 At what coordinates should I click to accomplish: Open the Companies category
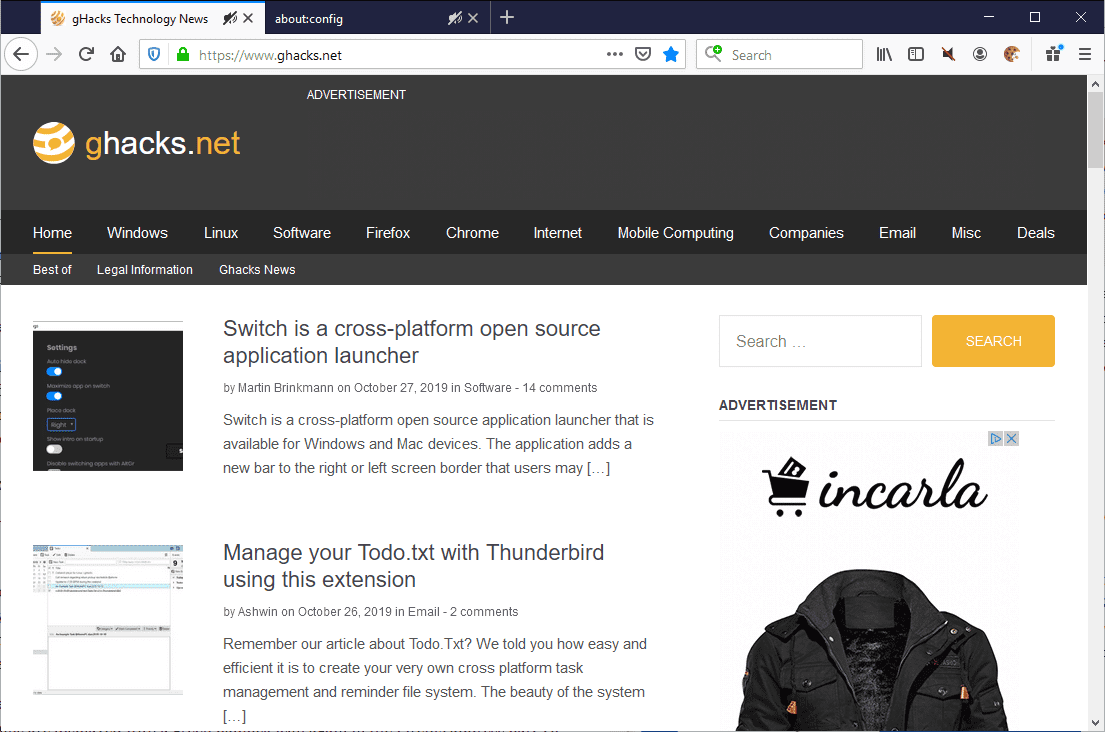pyautogui.click(x=806, y=232)
